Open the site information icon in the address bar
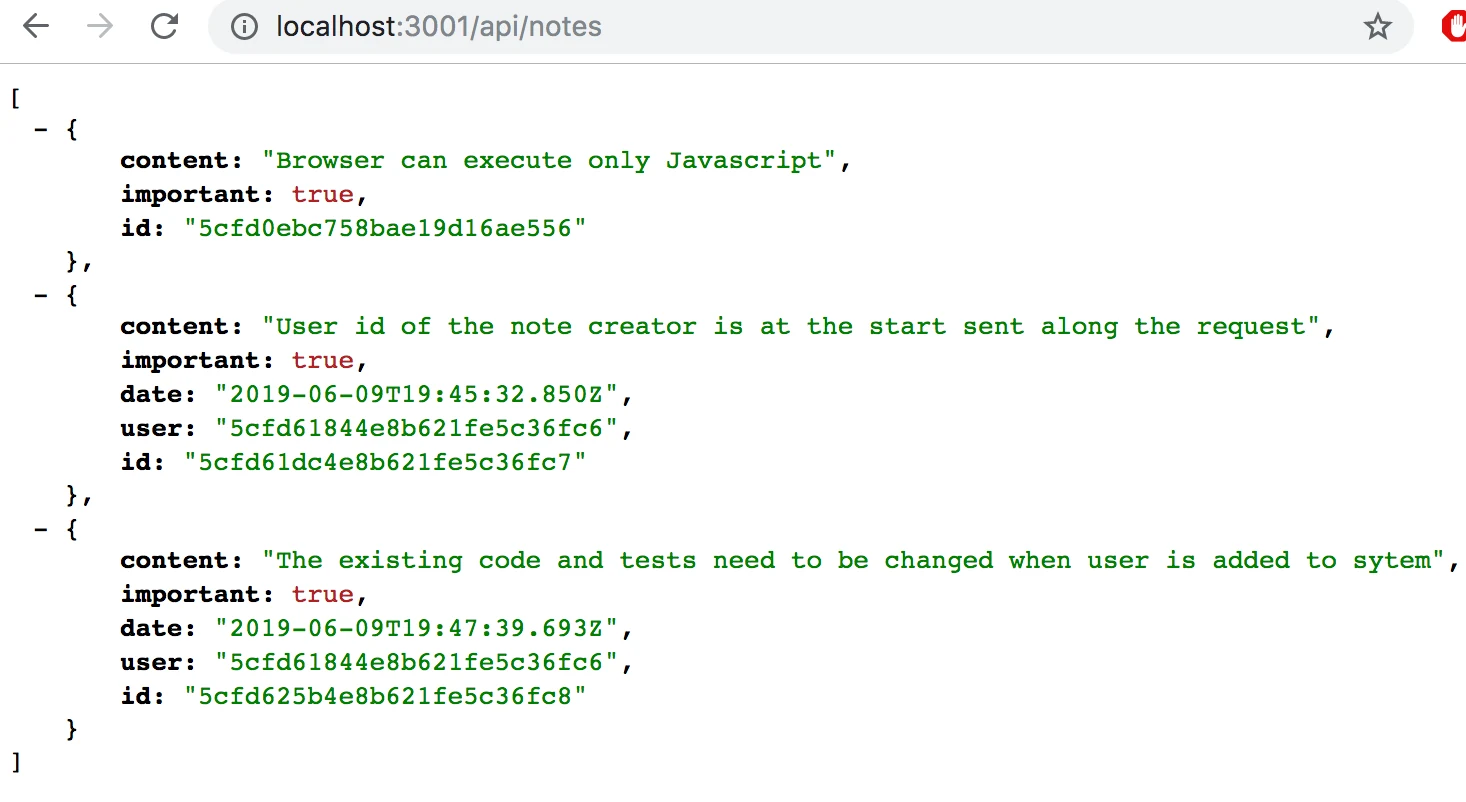The height and width of the screenshot is (802, 1466). pos(243,26)
